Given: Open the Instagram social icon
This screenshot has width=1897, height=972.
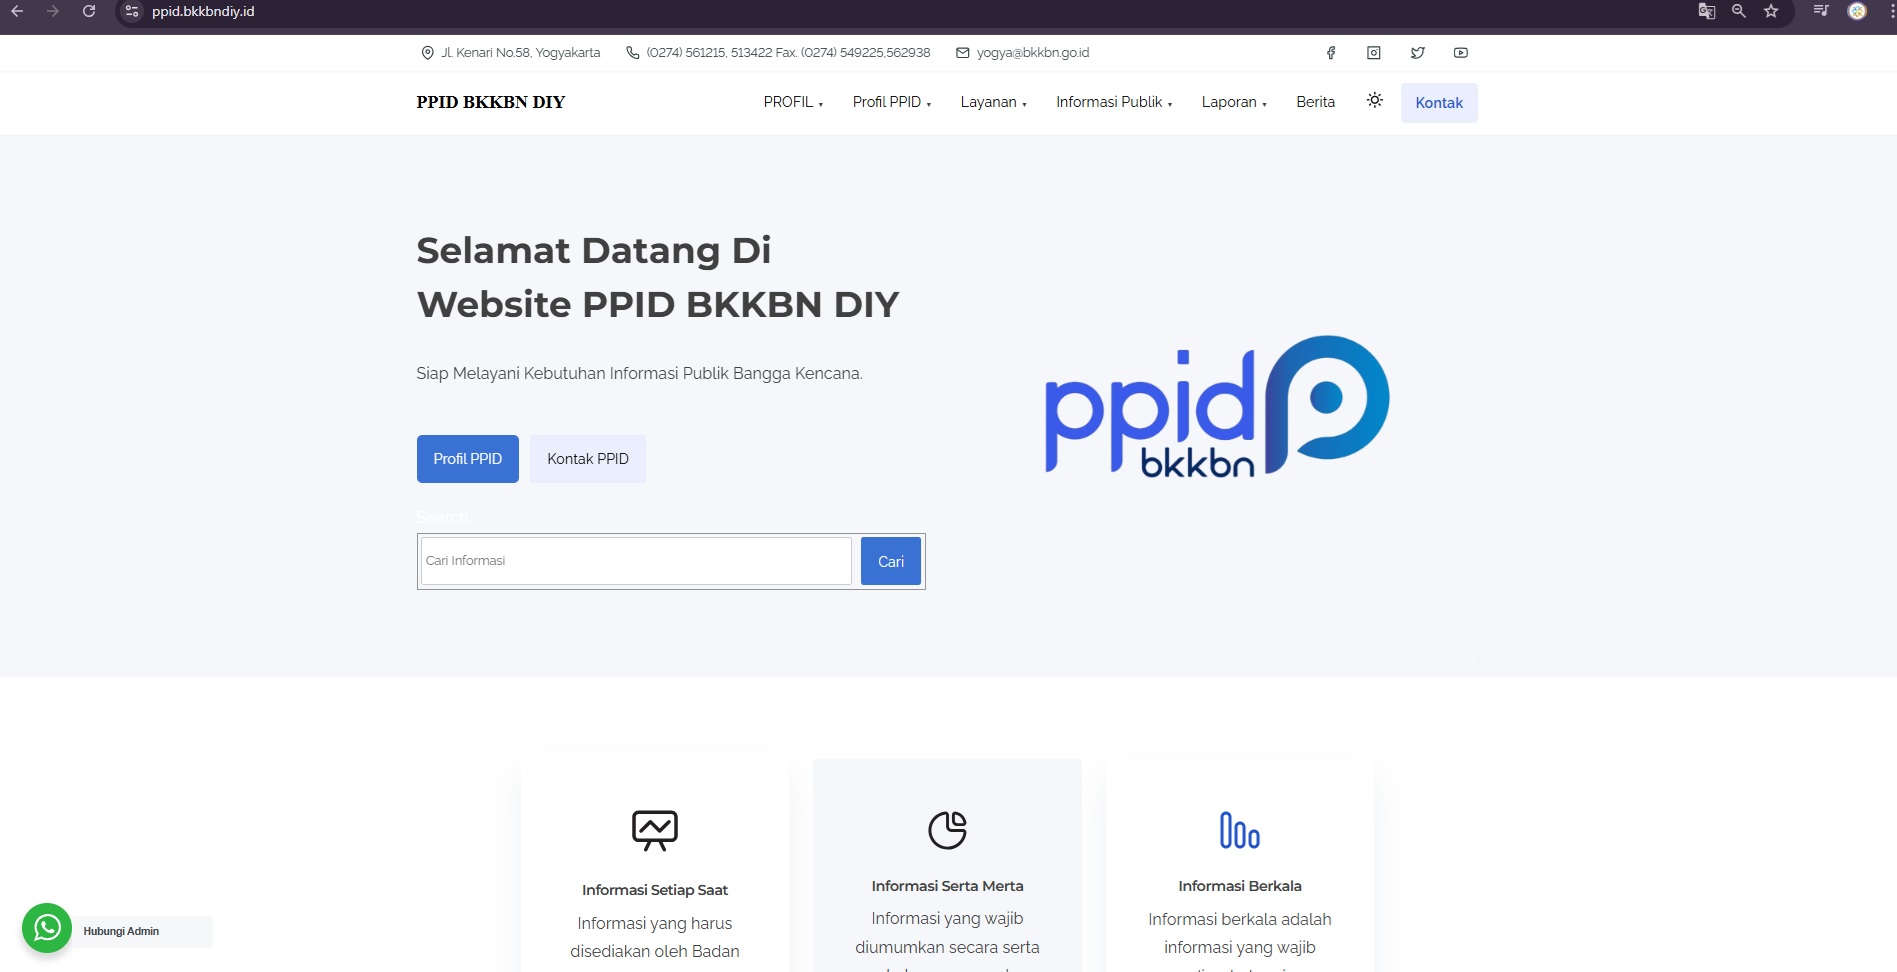Looking at the screenshot, I should (1374, 53).
